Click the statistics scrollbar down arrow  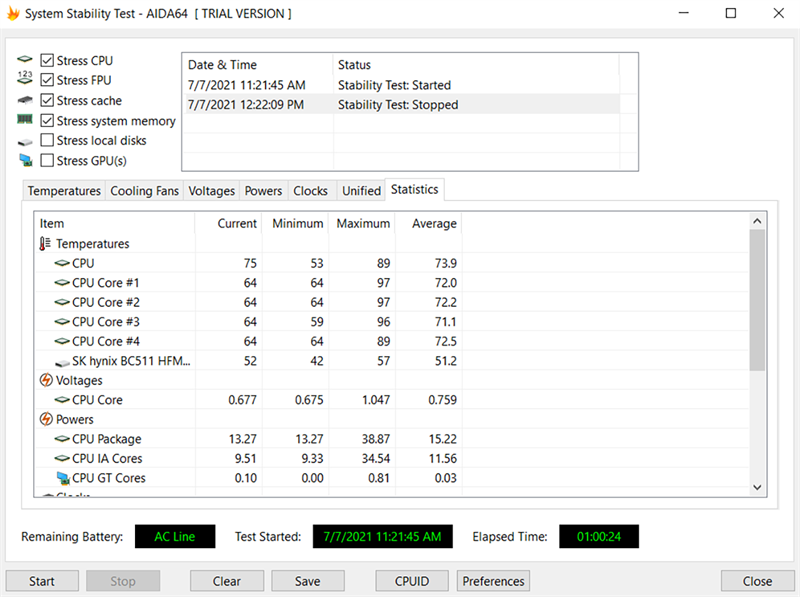coord(757,487)
